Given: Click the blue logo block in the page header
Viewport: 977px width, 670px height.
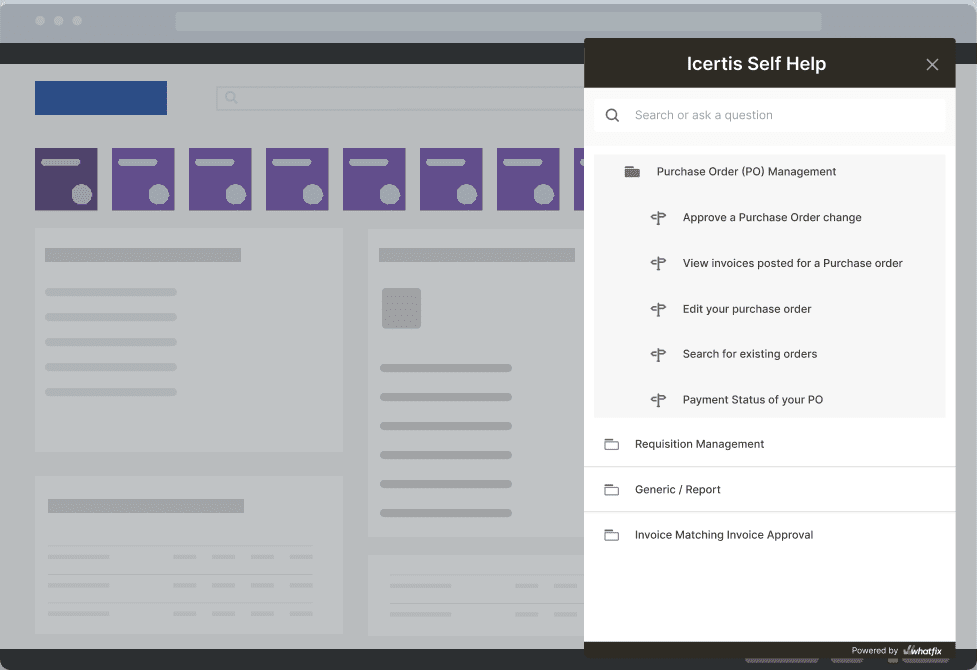Looking at the screenshot, I should pyautogui.click(x=101, y=98).
